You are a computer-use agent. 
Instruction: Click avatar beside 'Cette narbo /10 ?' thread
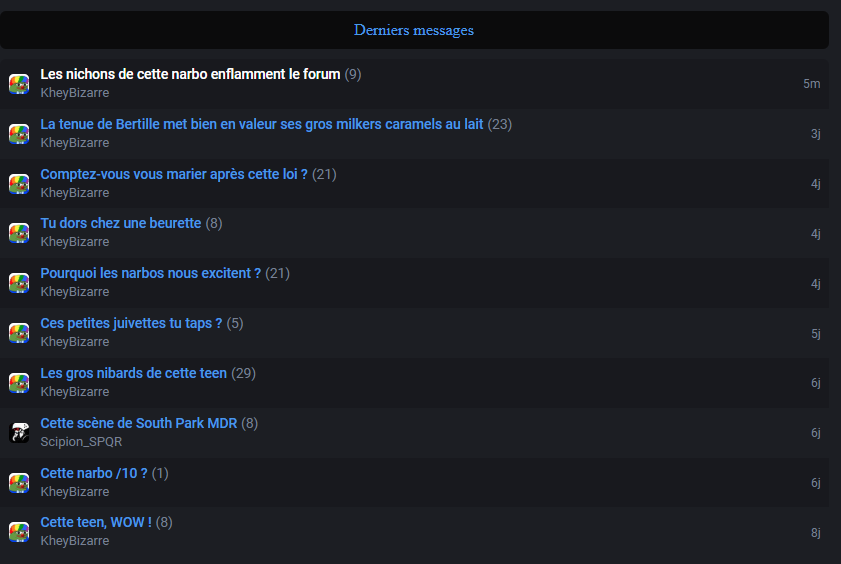click(x=19, y=483)
